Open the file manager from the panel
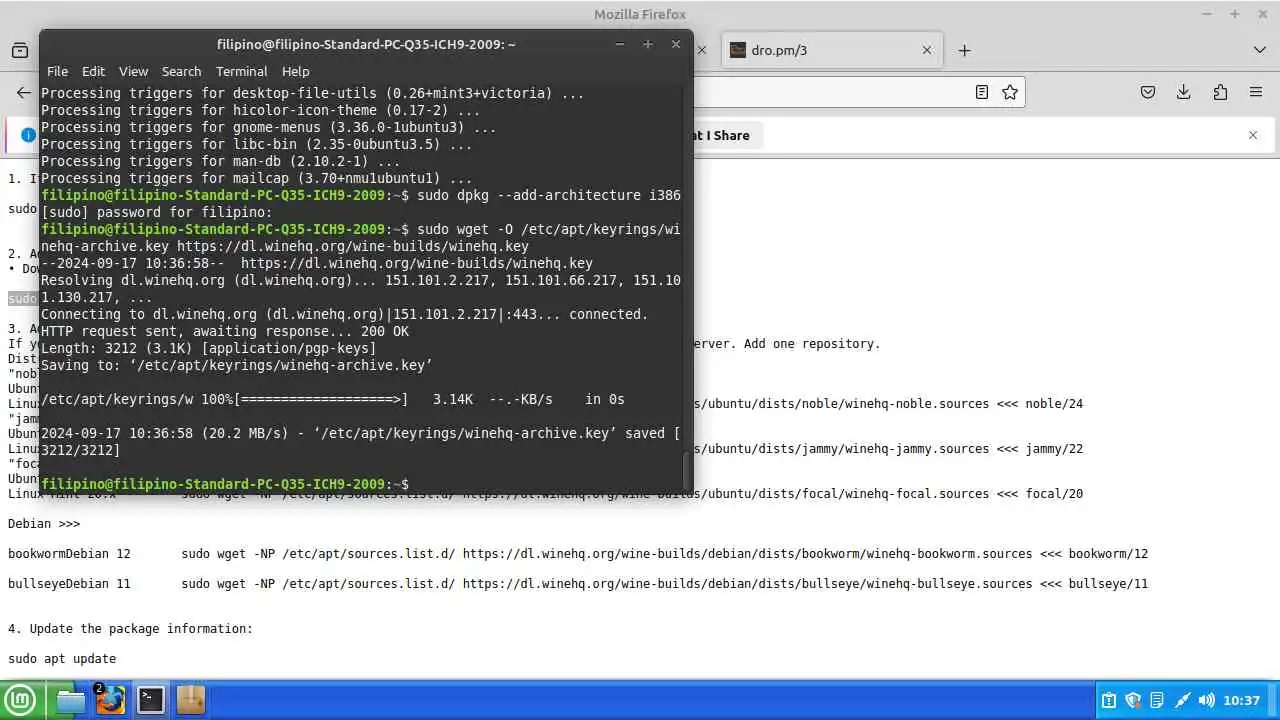The height and width of the screenshot is (720, 1280). [70, 700]
